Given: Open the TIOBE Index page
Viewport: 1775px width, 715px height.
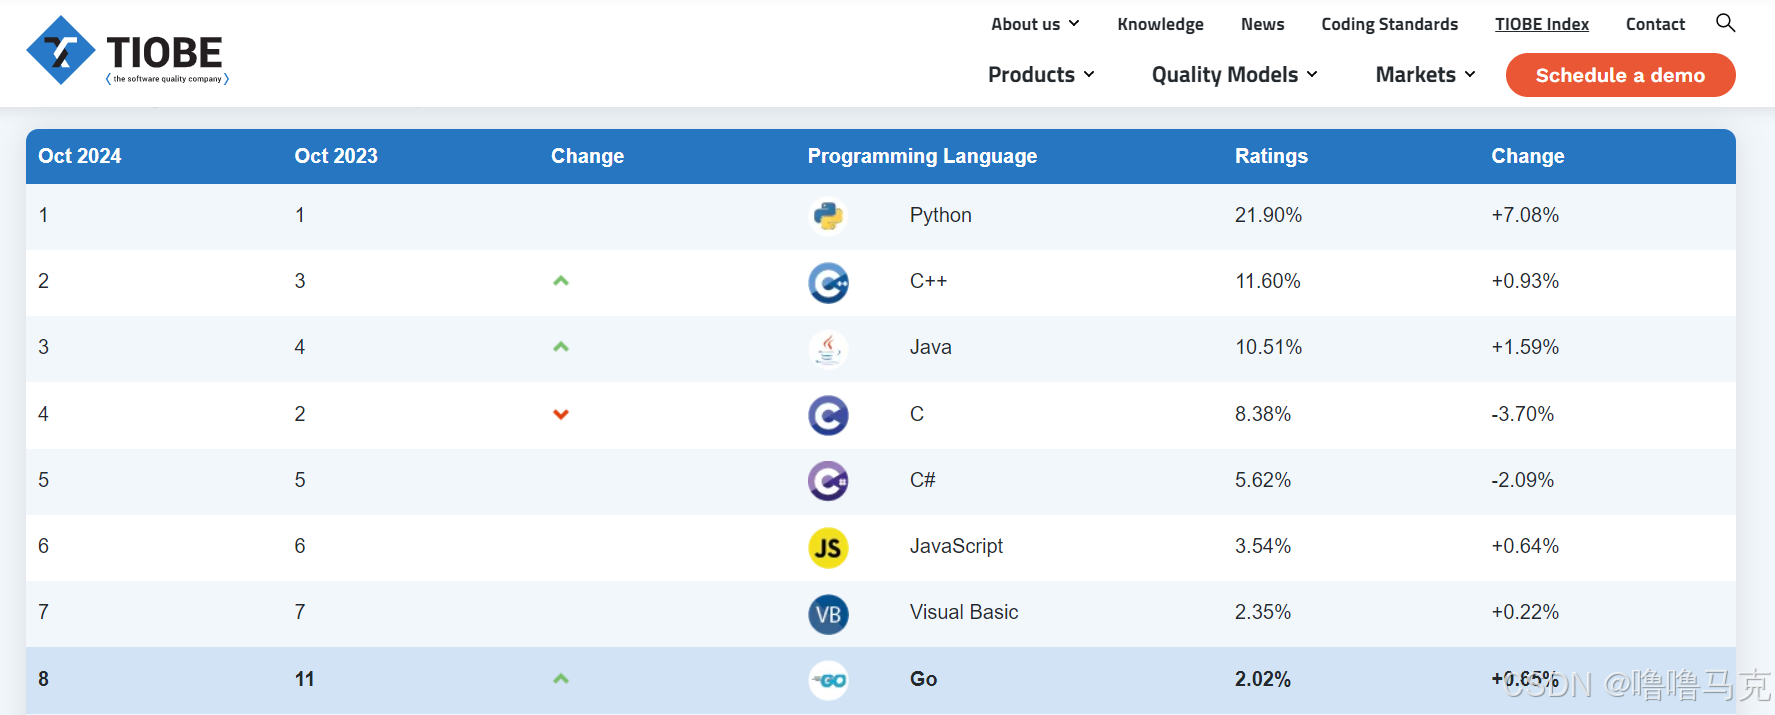Looking at the screenshot, I should (x=1541, y=24).
